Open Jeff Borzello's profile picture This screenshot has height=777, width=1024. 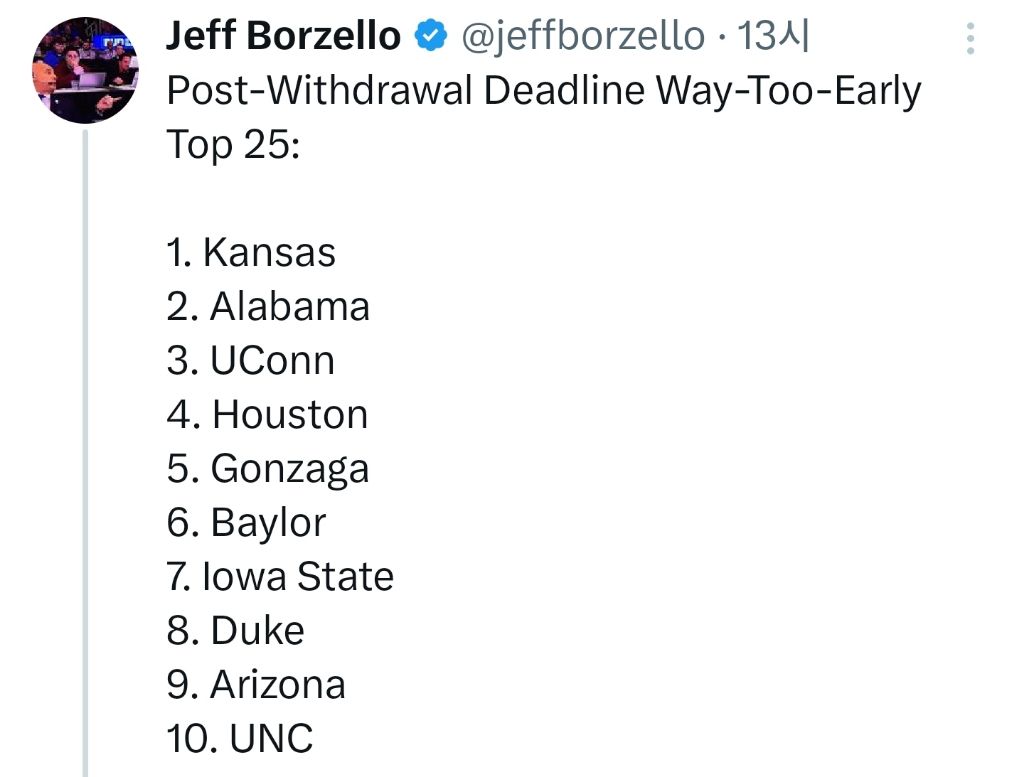point(86,71)
